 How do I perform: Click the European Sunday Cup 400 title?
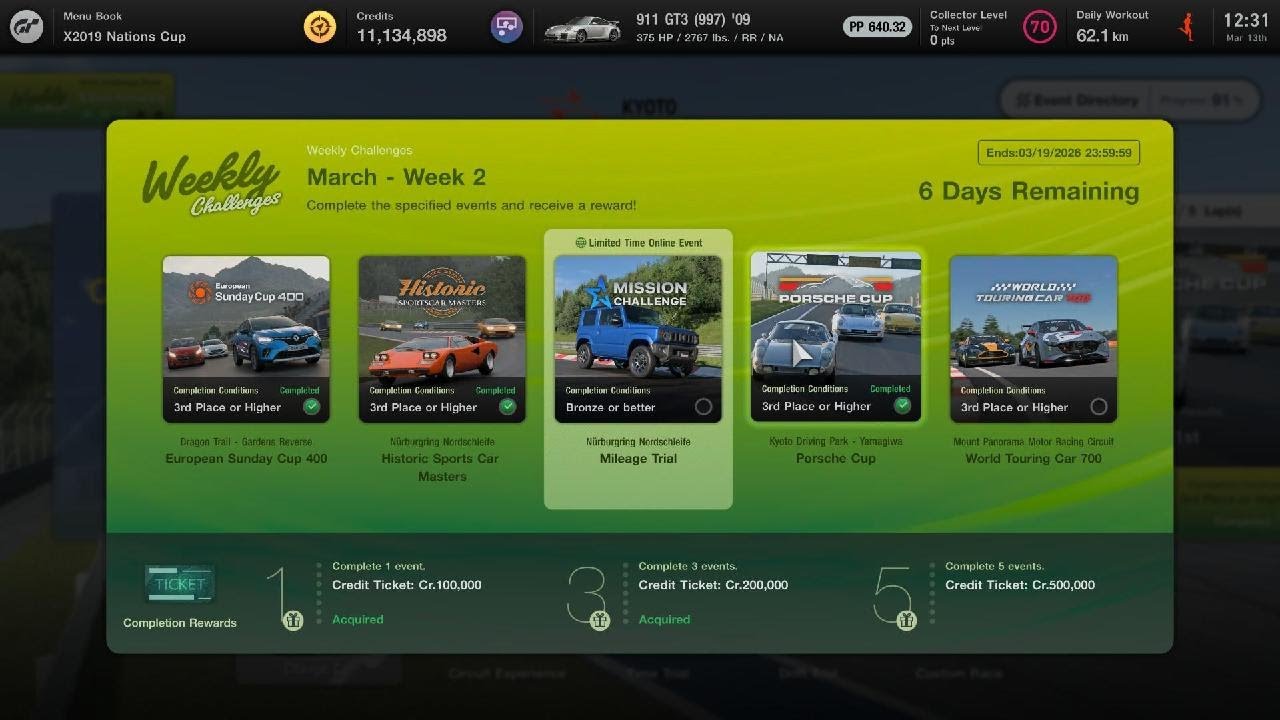246,459
